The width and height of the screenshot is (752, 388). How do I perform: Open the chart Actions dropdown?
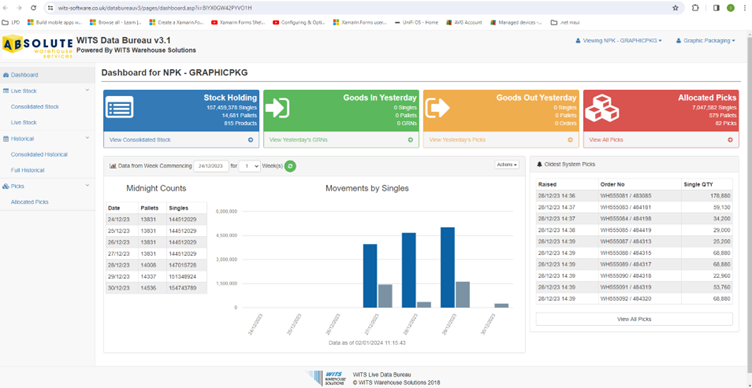507,165
